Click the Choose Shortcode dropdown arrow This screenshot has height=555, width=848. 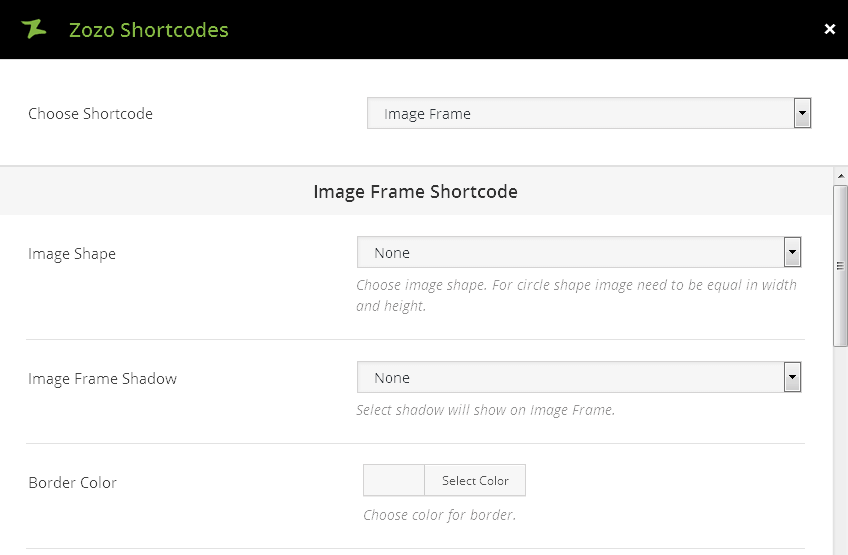(801, 114)
